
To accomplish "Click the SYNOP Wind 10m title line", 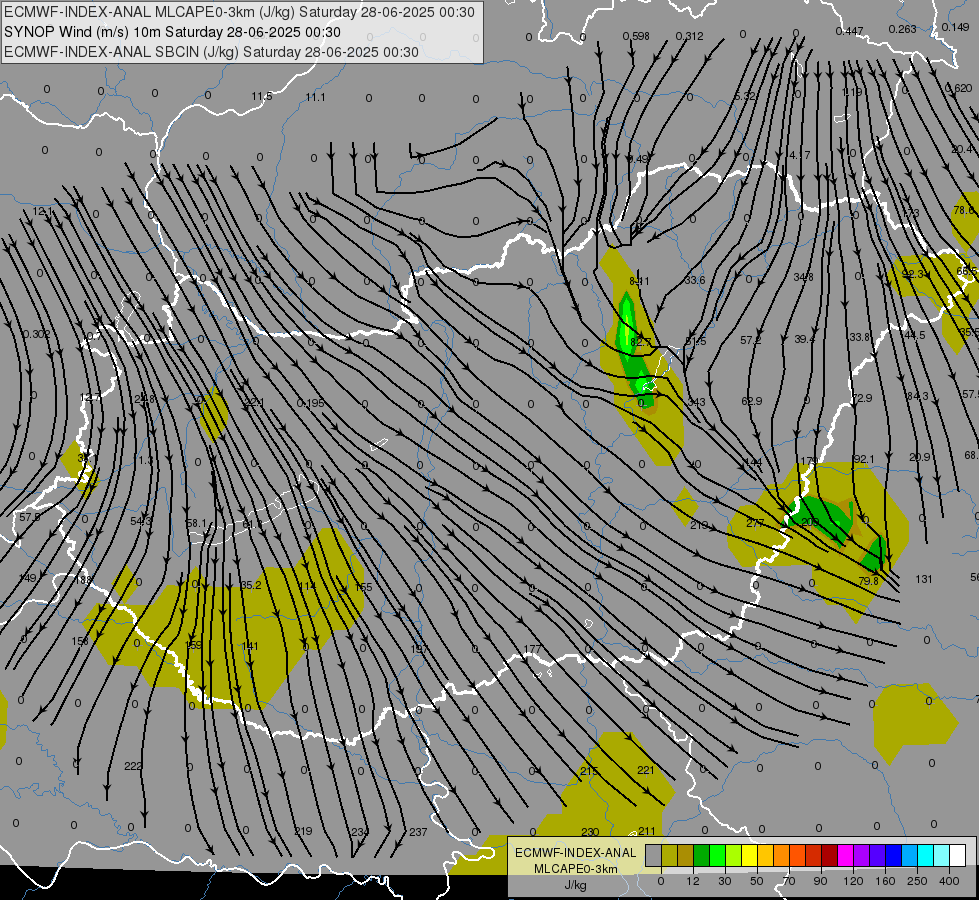I will tap(172, 32).
